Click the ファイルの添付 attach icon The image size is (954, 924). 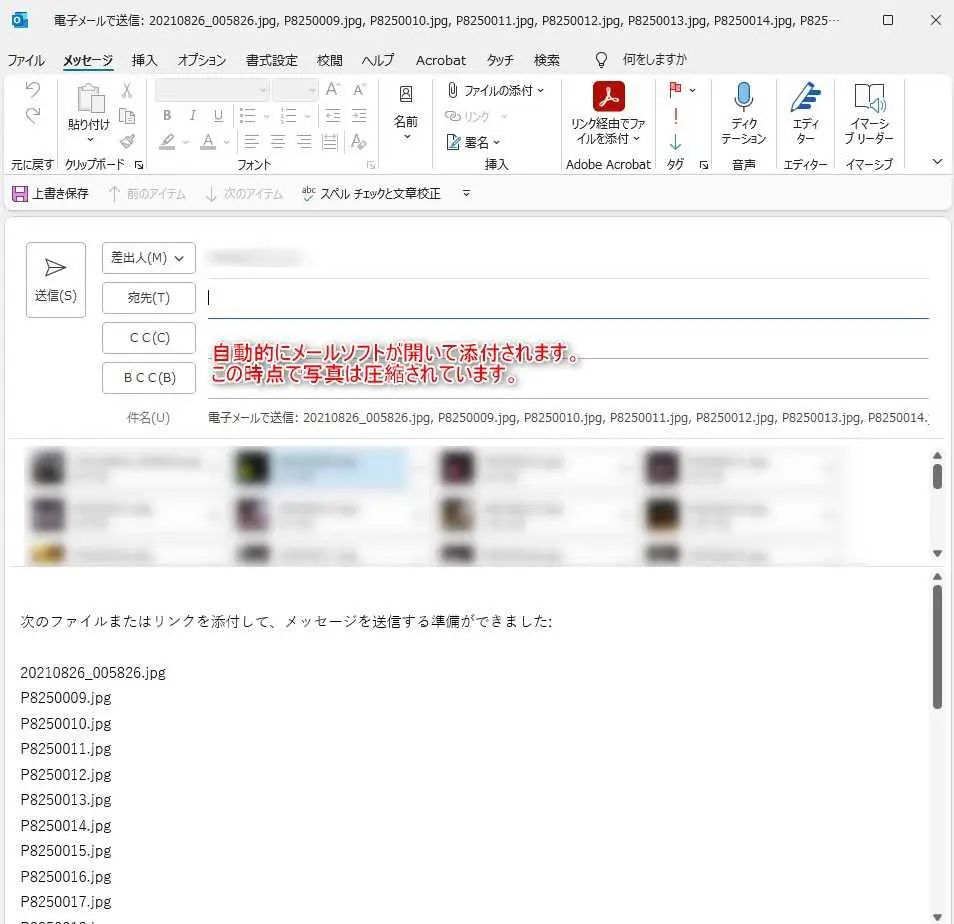click(x=492, y=90)
